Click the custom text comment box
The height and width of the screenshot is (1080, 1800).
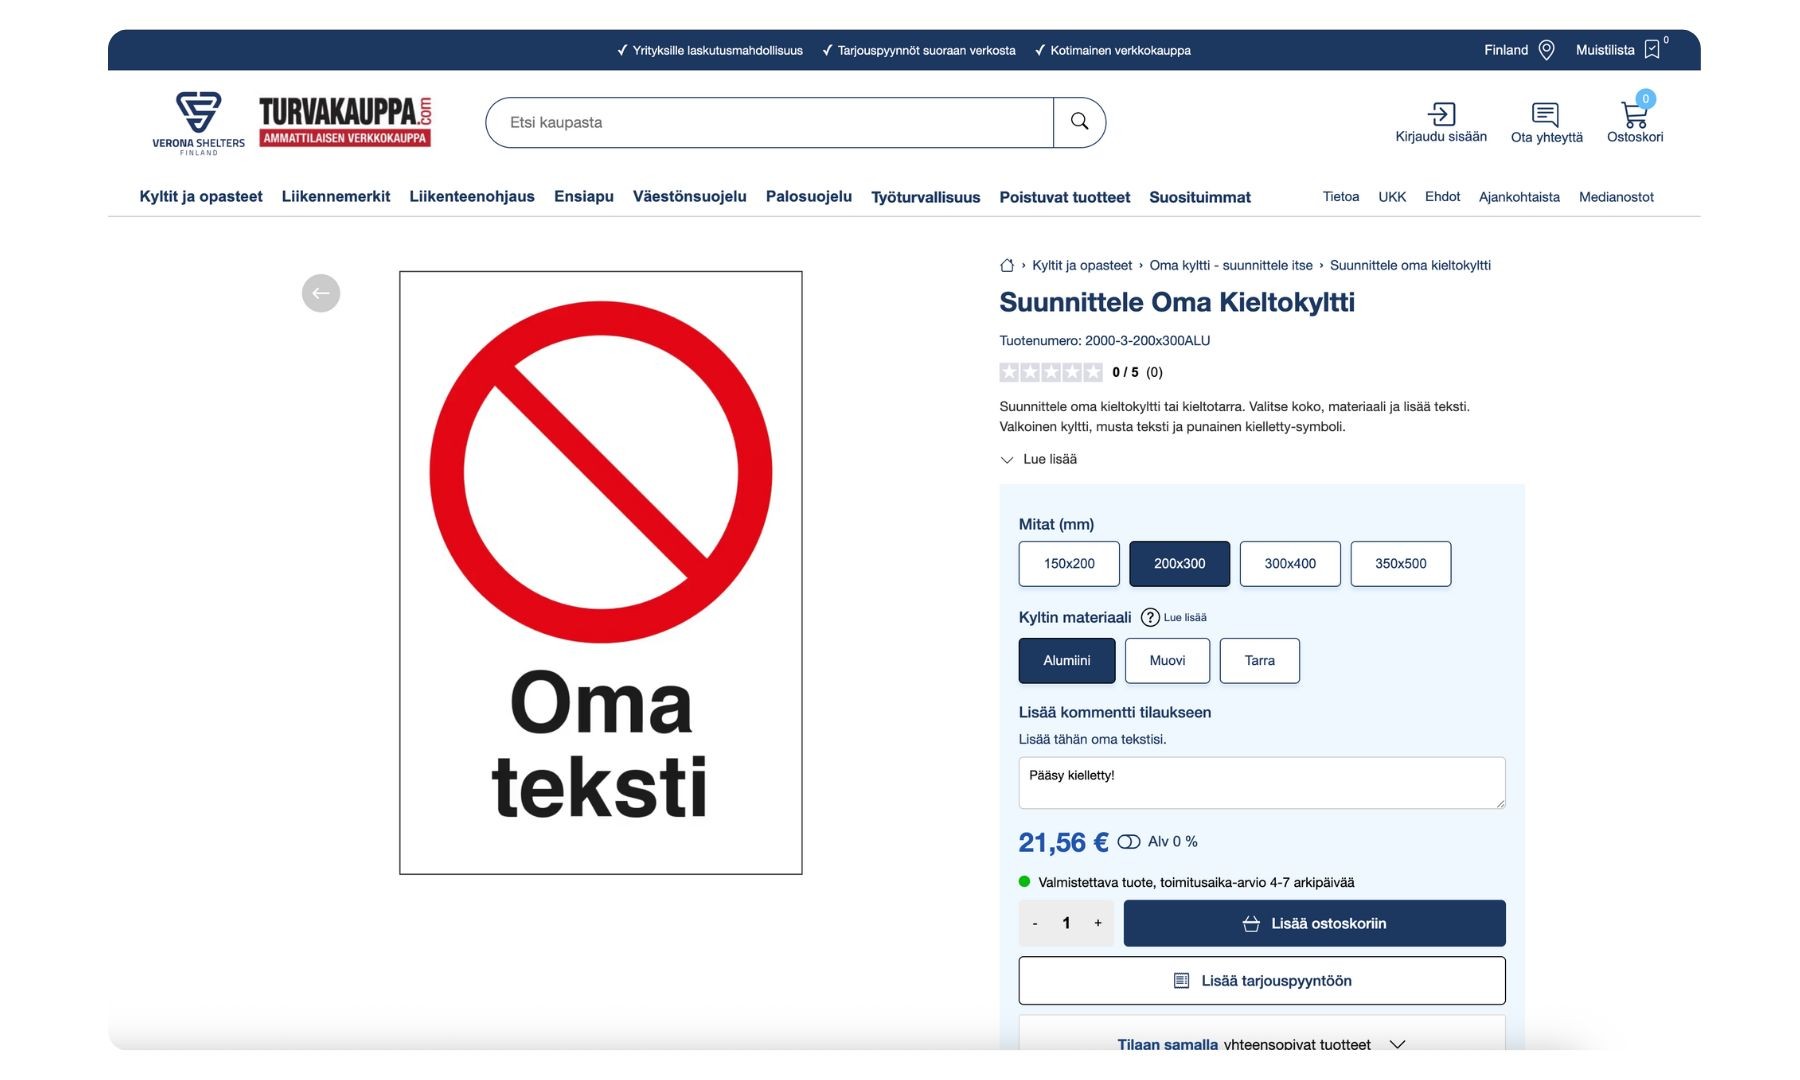coord(1262,783)
